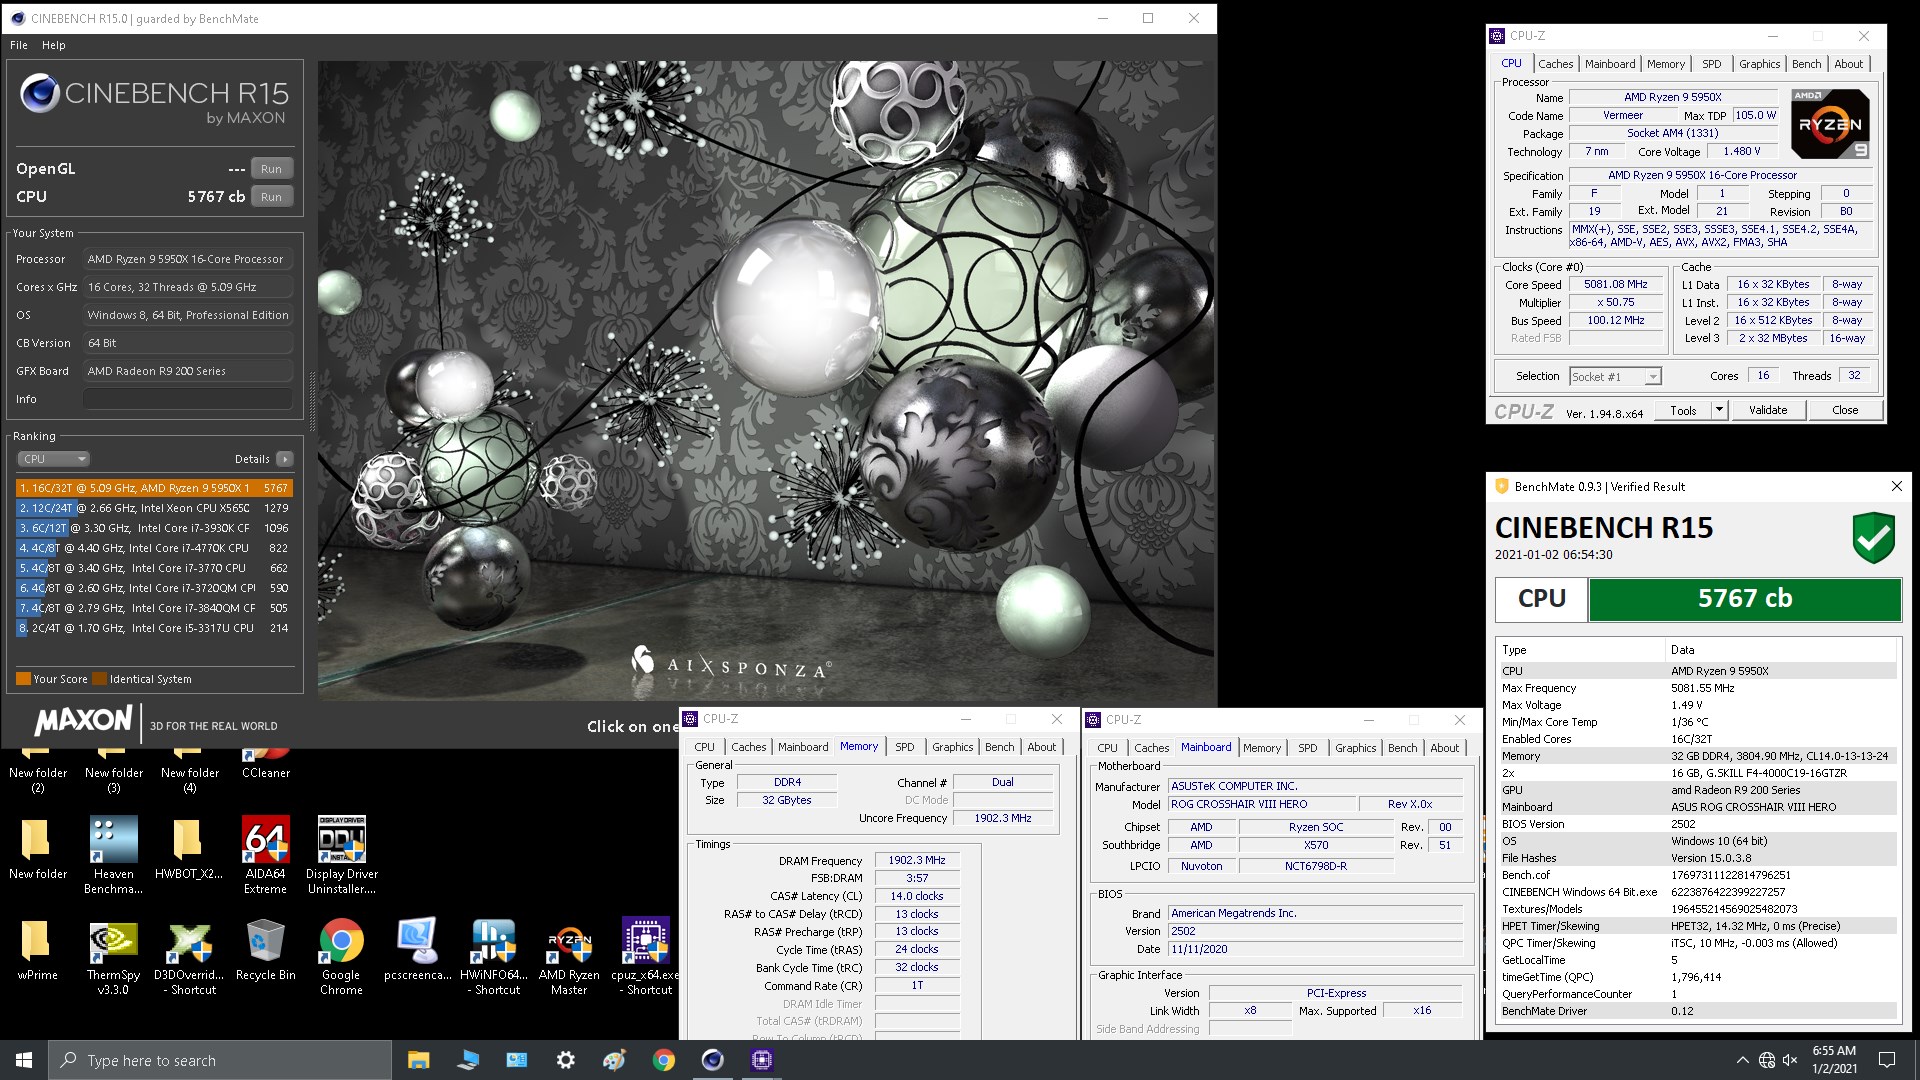1920x1080 pixels.
Task: Run the CPU benchmark
Action: click(271, 197)
